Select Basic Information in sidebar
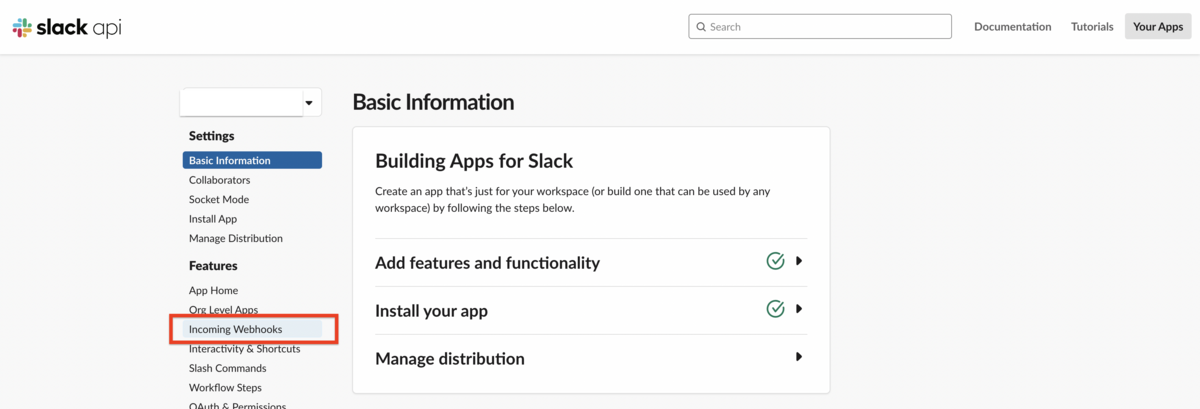 (x=252, y=160)
